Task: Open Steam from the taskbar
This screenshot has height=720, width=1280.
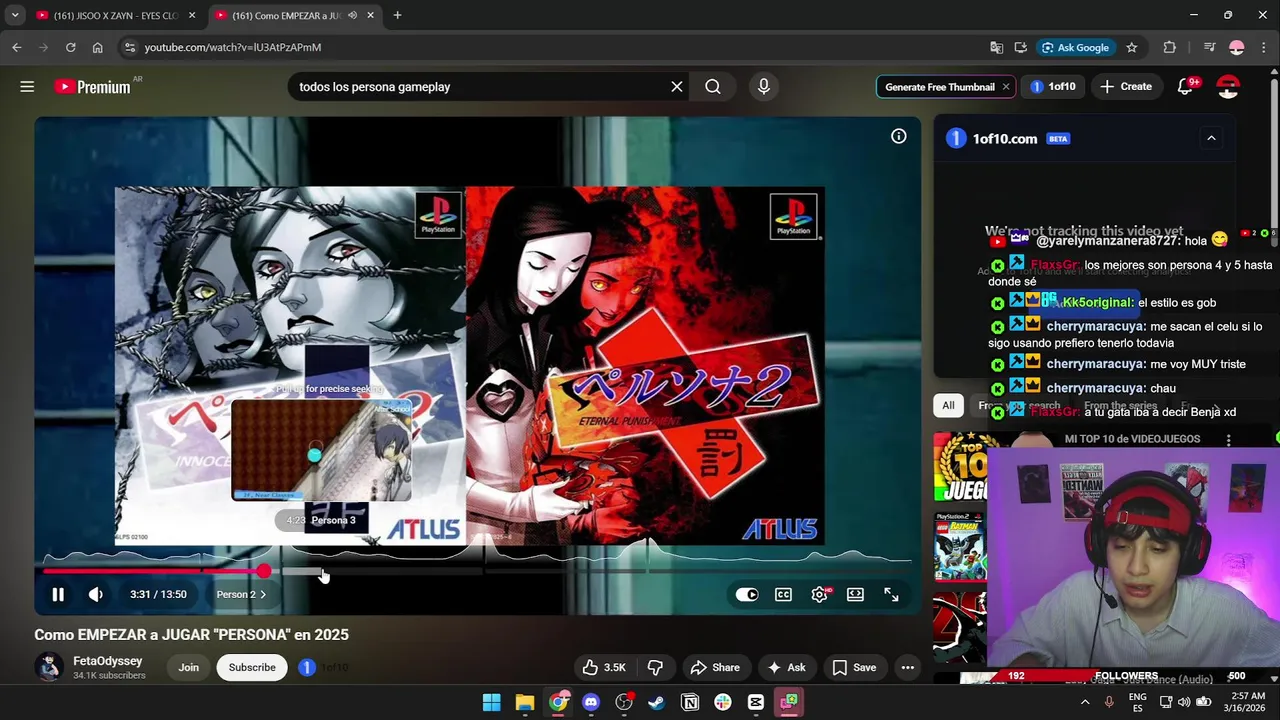Action: (657, 702)
